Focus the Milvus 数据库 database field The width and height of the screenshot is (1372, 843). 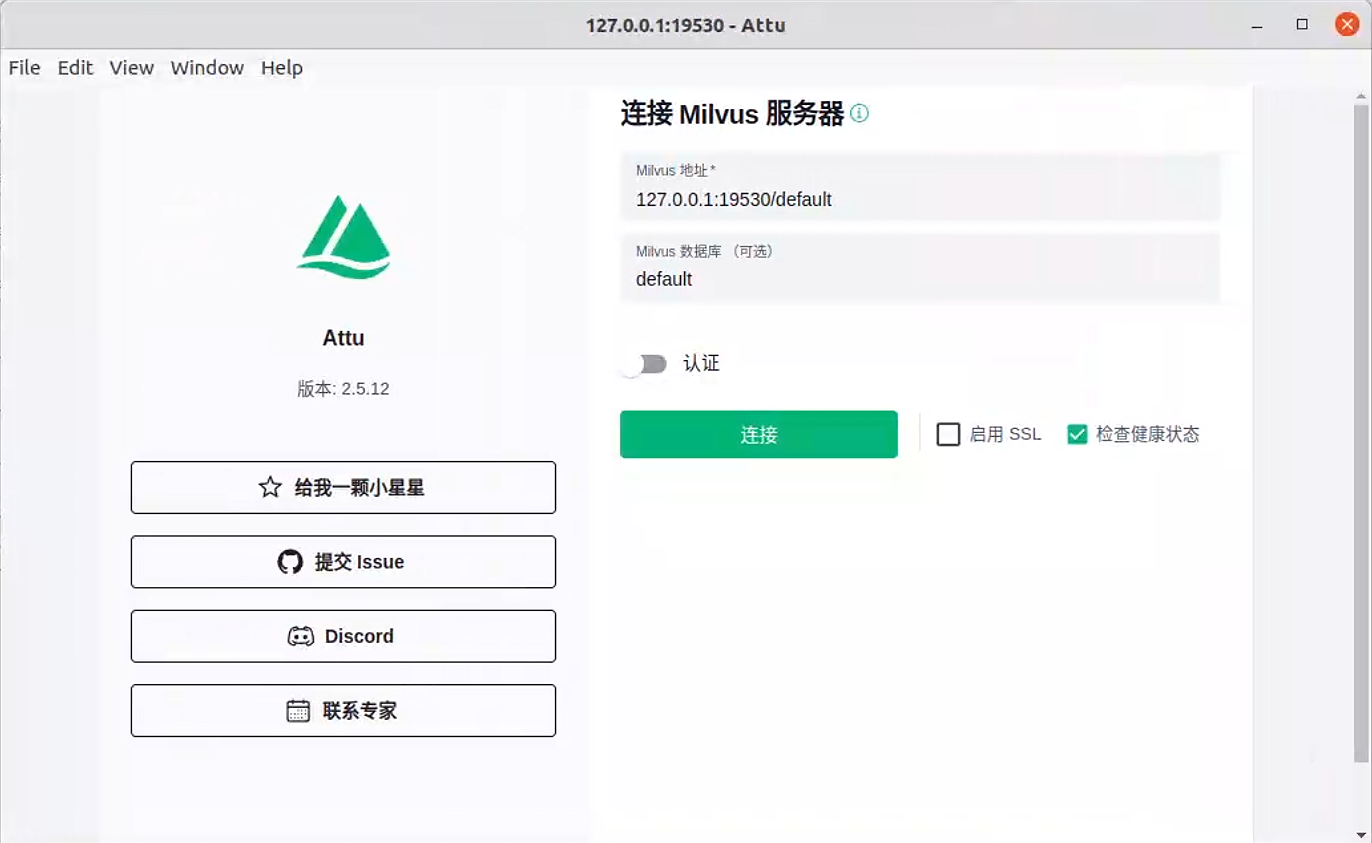pos(920,268)
